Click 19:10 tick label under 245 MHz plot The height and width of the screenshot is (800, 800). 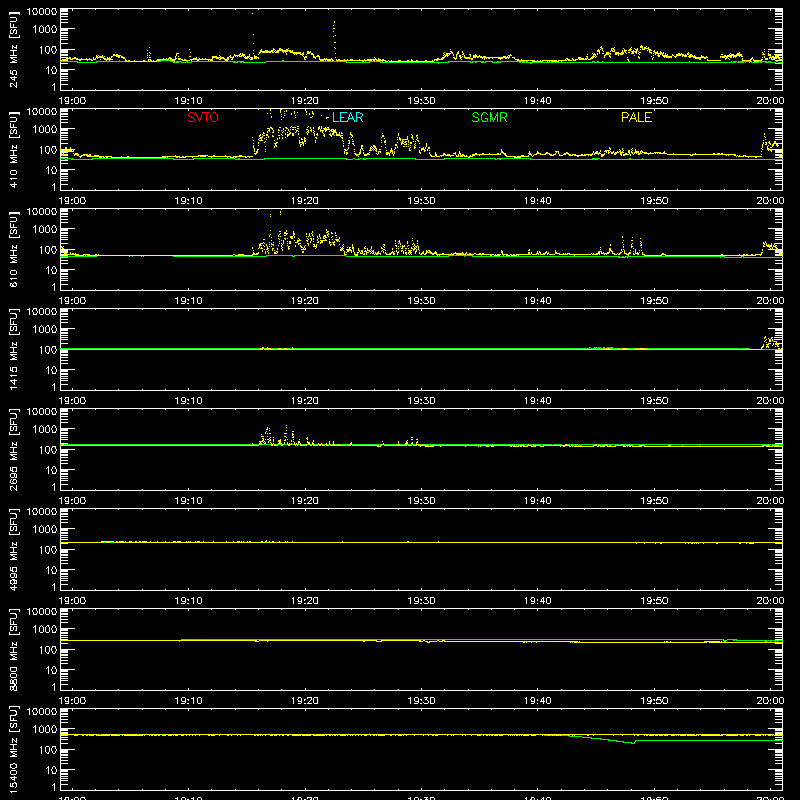click(188, 101)
